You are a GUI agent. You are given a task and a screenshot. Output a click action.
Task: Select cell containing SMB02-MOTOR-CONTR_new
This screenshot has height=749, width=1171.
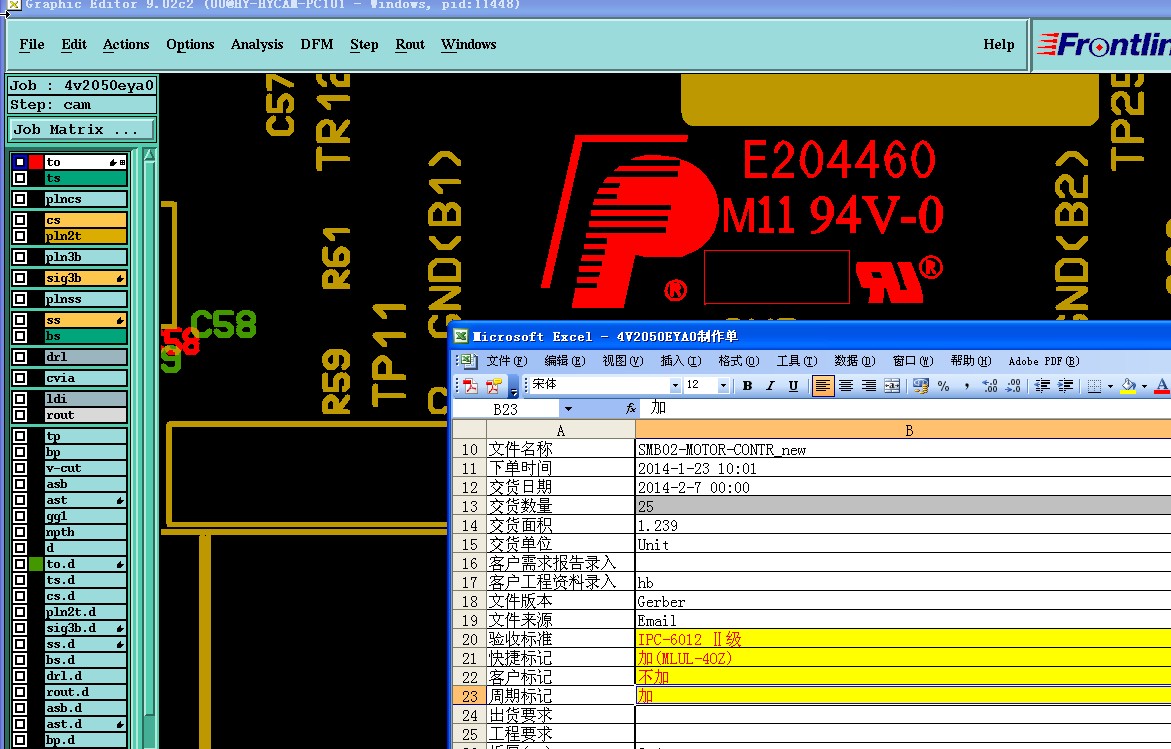click(903, 450)
